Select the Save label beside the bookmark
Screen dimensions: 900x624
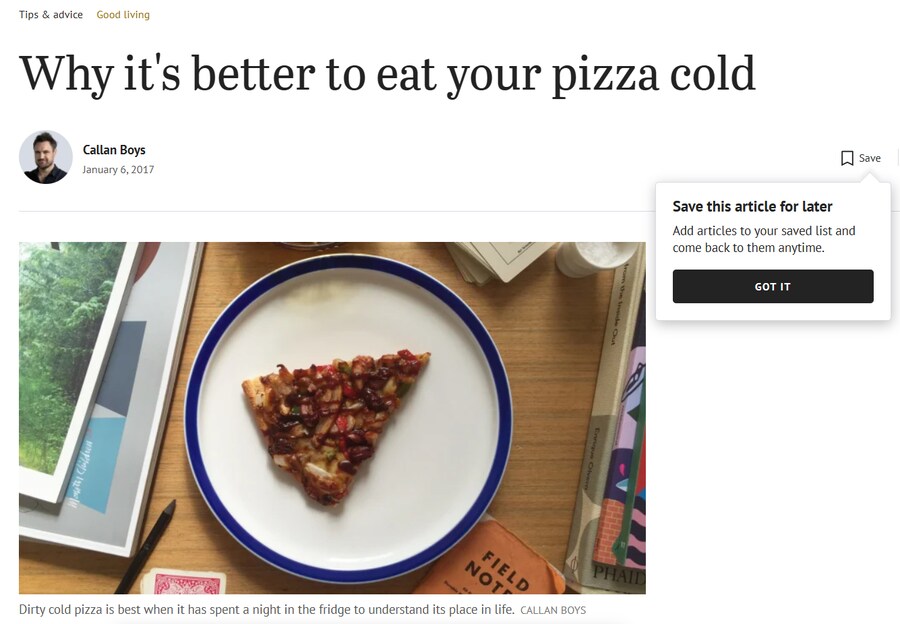(x=870, y=158)
